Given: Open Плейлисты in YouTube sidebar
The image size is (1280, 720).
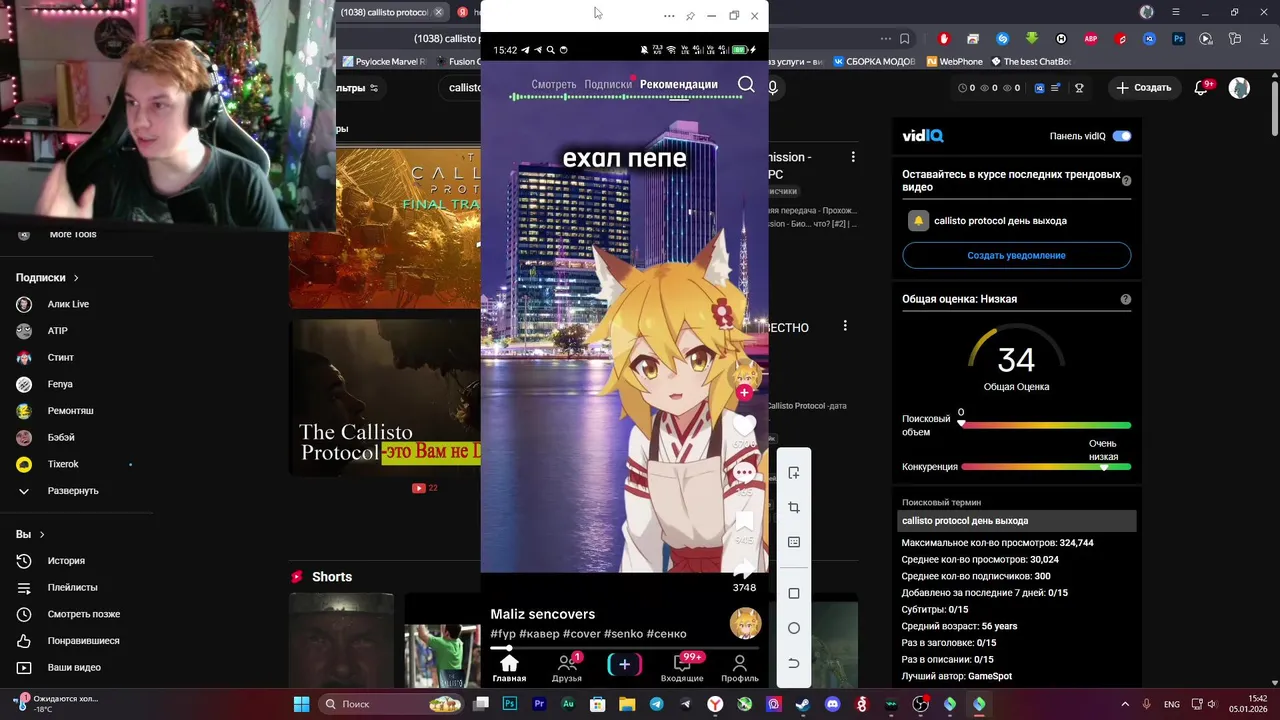Looking at the screenshot, I should (x=72, y=588).
